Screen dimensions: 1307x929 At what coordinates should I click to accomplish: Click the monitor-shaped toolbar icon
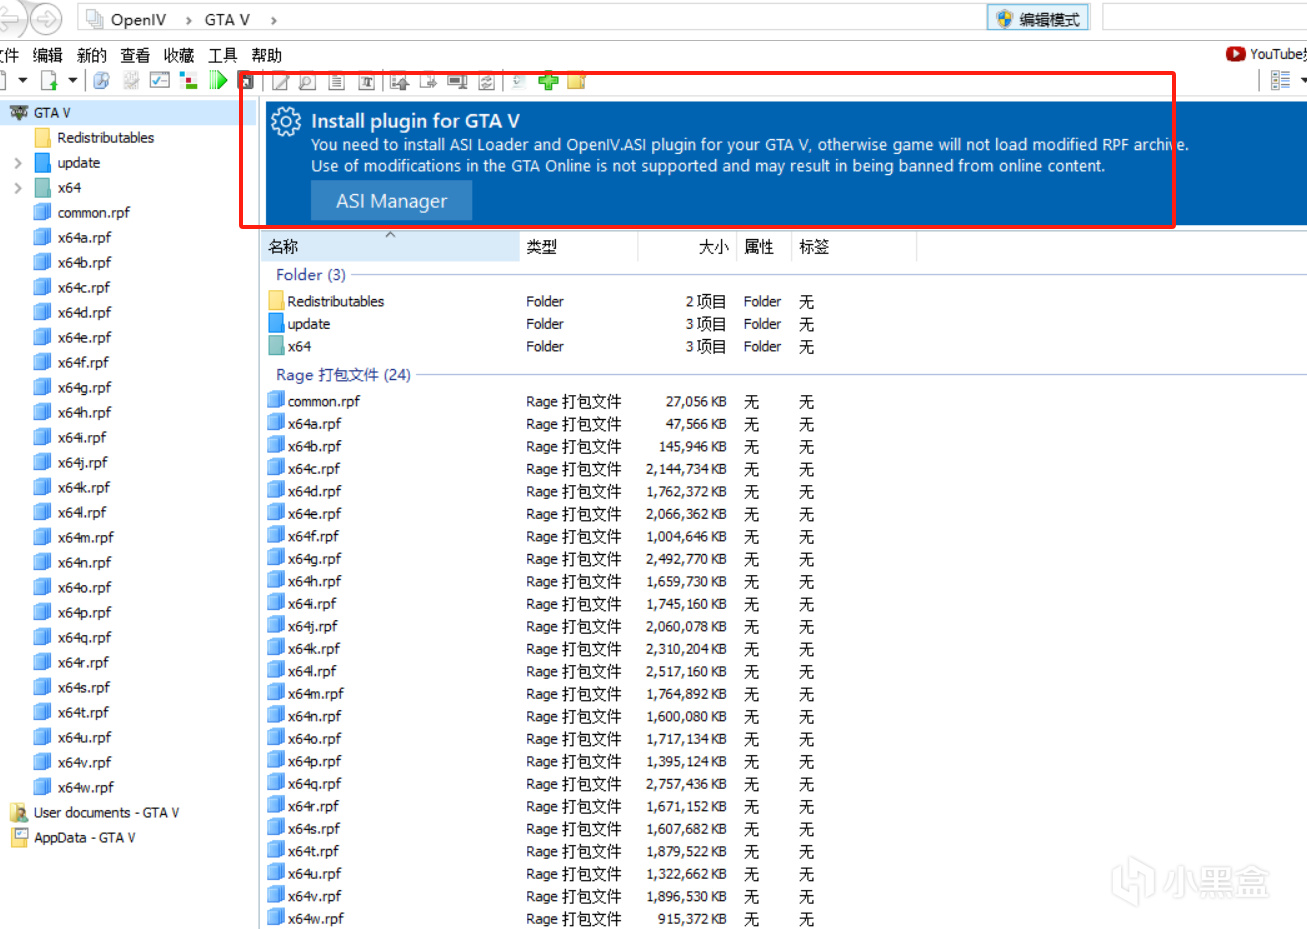coord(457,82)
